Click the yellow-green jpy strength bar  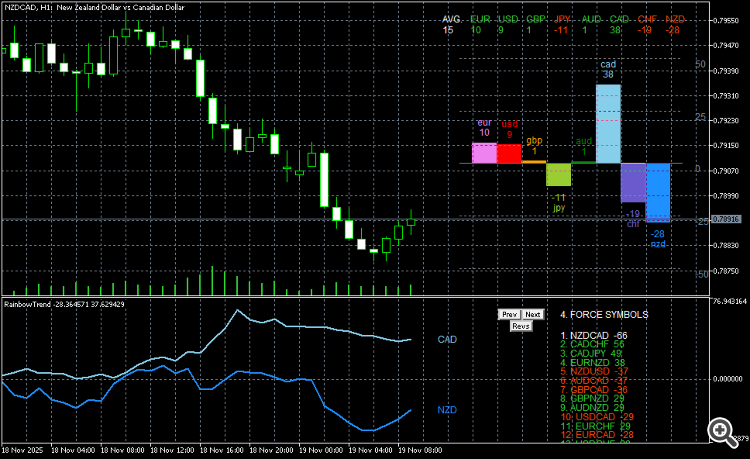pos(559,175)
